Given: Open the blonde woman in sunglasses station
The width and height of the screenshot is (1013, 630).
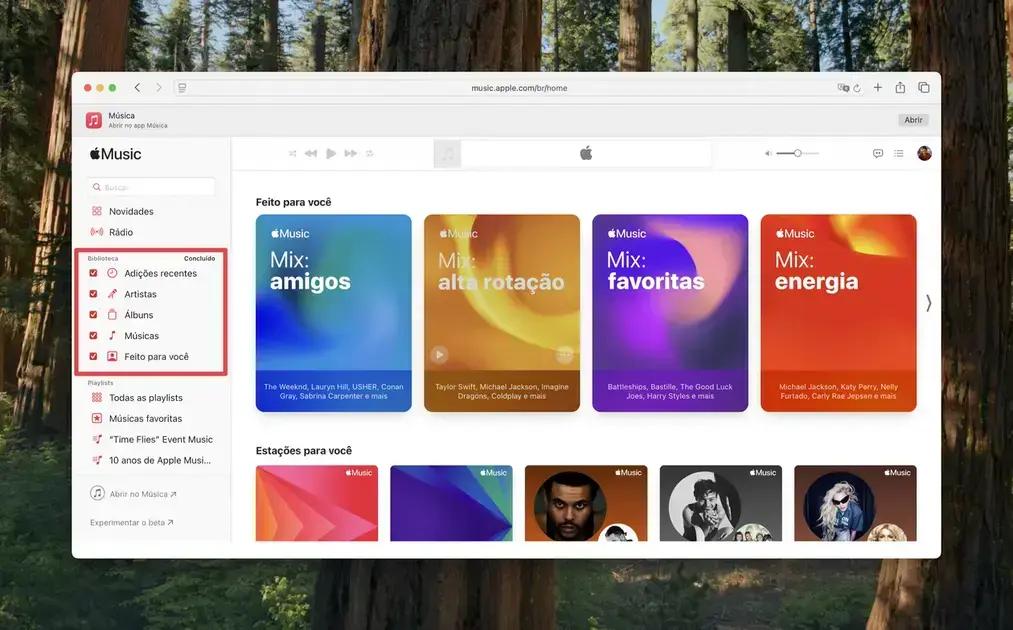Looking at the screenshot, I should pyautogui.click(x=855, y=503).
